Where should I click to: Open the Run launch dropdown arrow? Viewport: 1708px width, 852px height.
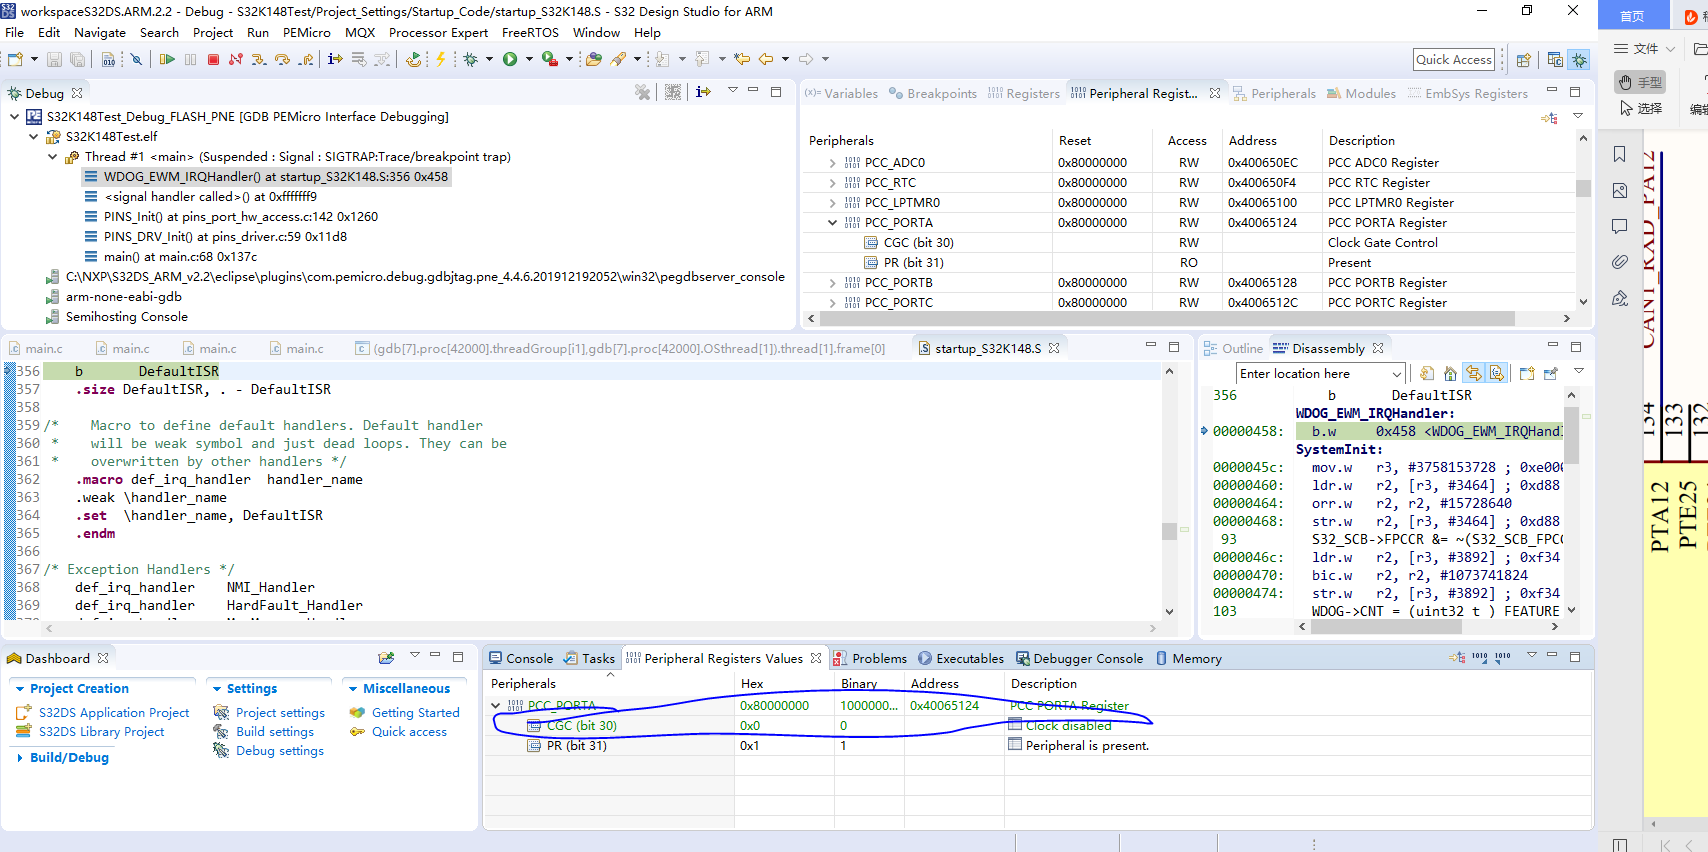point(528,60)
